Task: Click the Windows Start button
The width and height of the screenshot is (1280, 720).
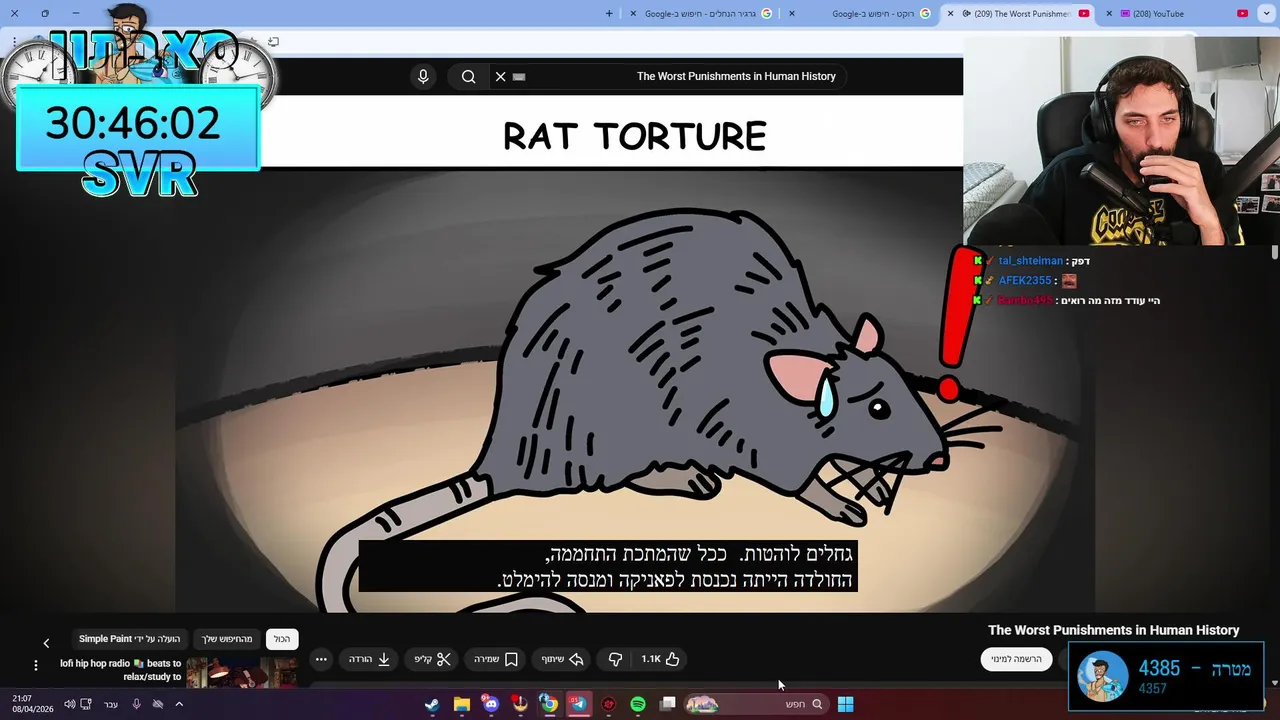Action: tap(845, 704)
